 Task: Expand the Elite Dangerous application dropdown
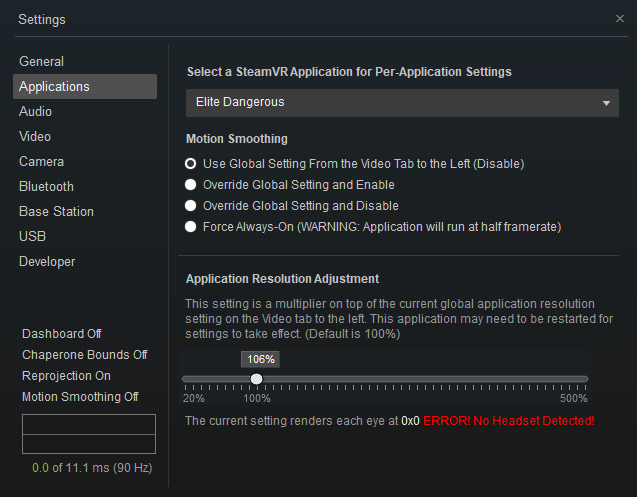click(x=402, y=103)
